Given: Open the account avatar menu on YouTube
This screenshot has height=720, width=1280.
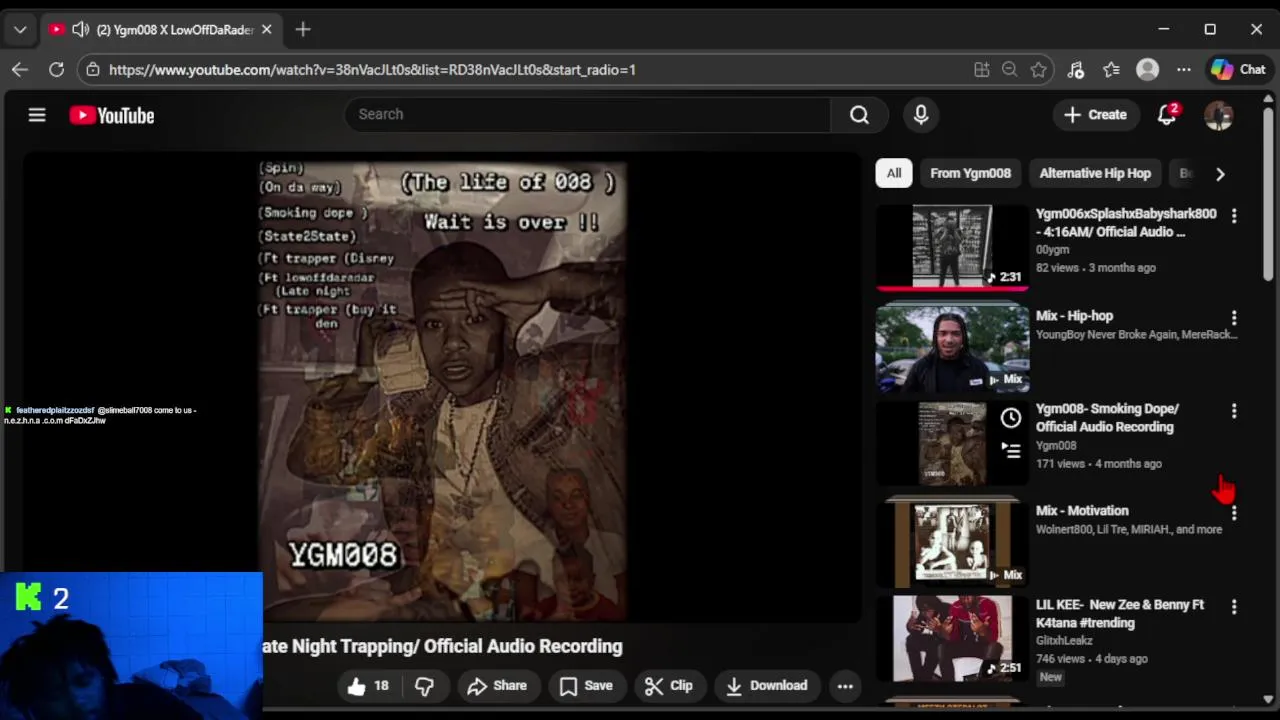Looking at the screenshot, I should click(x=1218, y=115).
